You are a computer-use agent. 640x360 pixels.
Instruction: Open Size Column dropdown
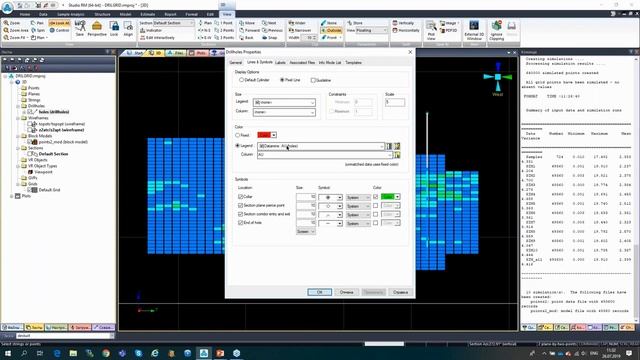[x=284, y=112]
